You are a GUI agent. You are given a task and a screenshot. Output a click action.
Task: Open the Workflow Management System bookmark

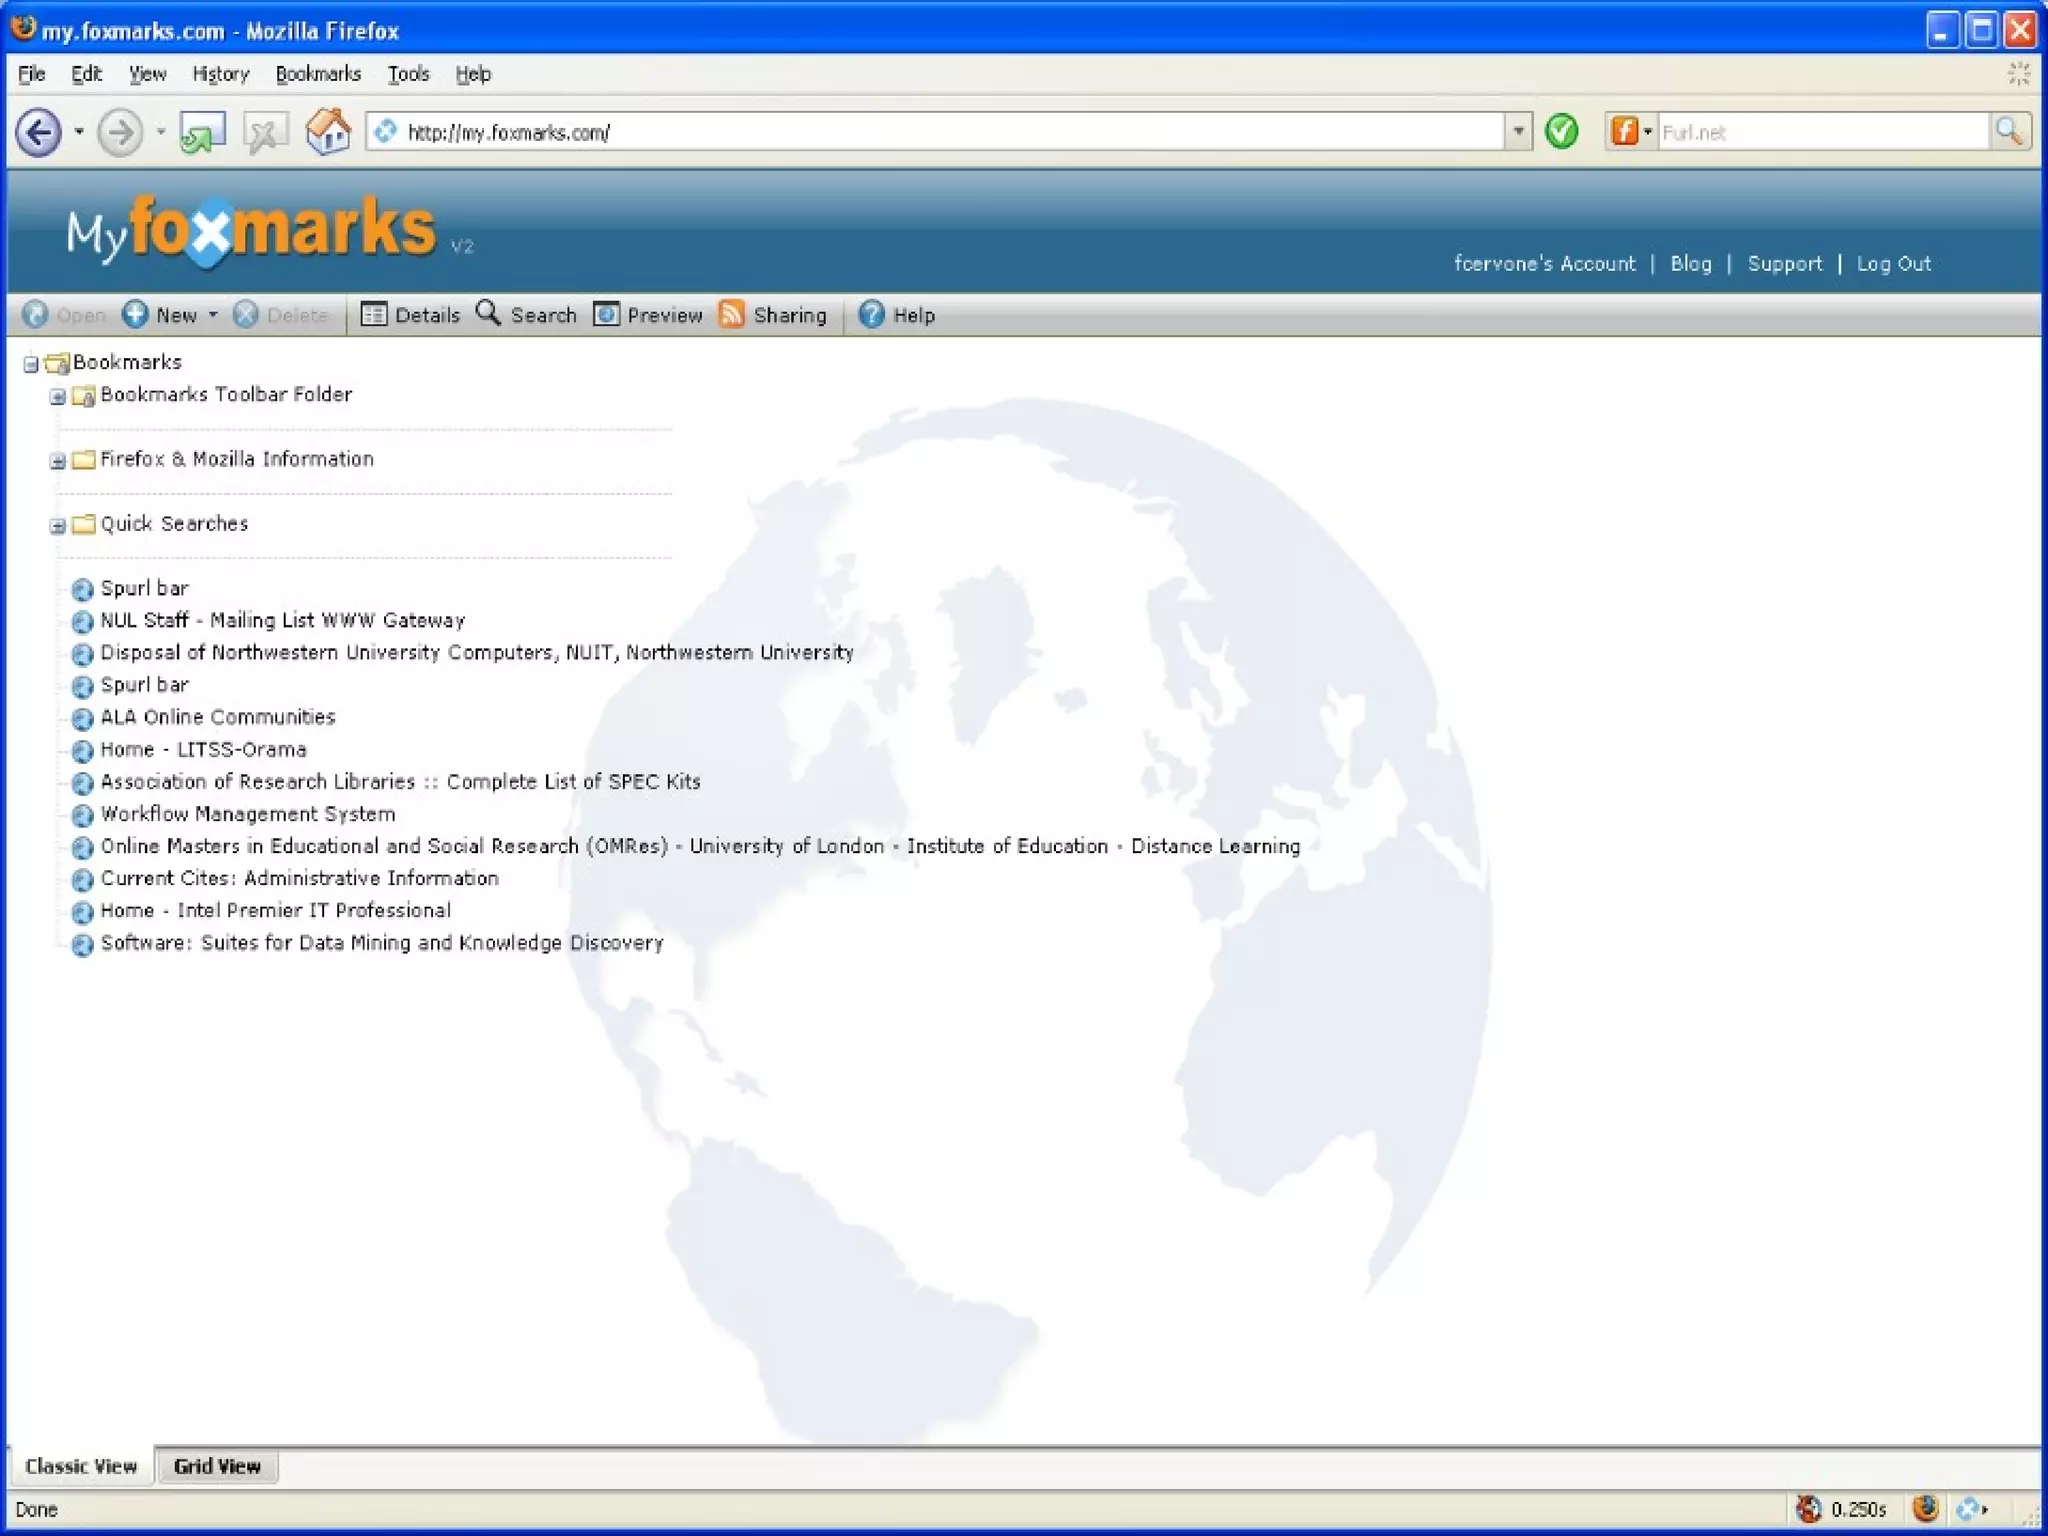pyautogui.click(x=247, y=814)
